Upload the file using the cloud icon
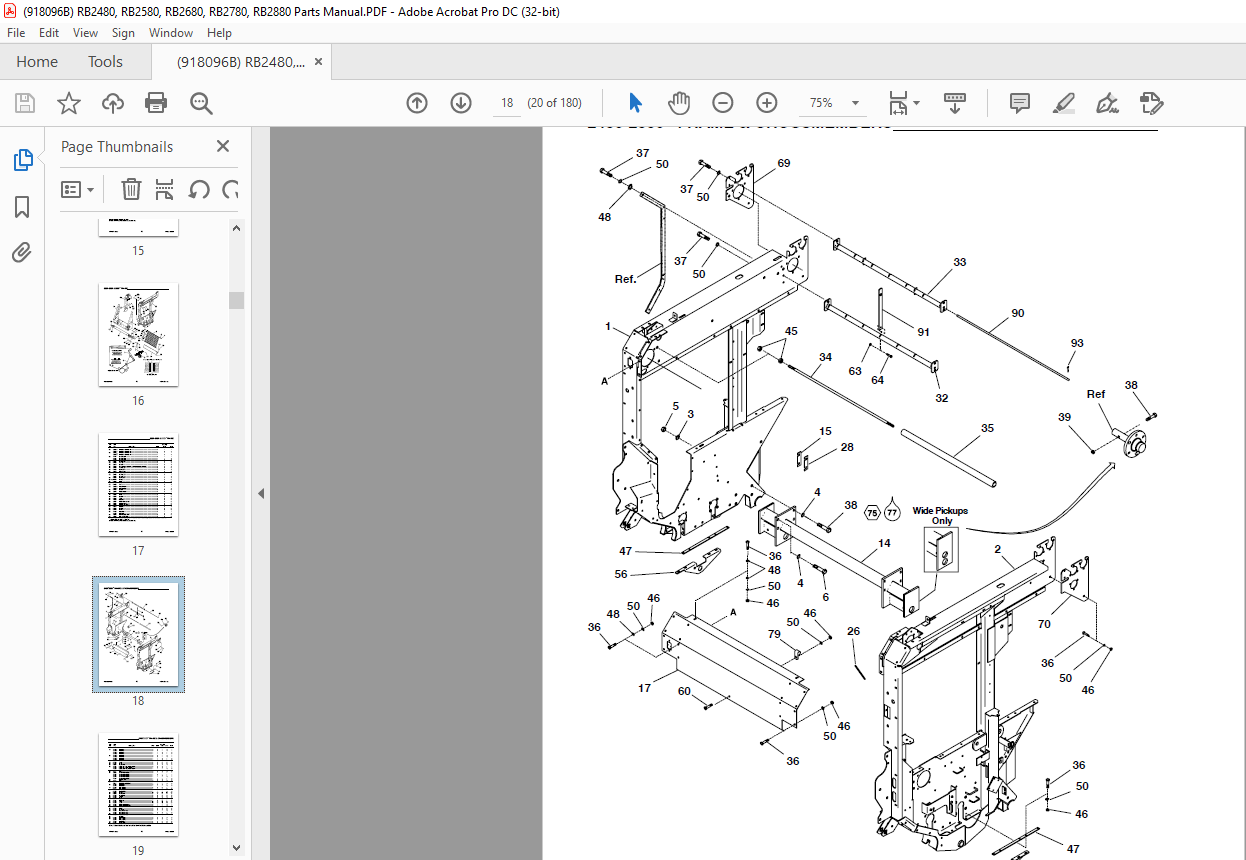The height and width of the screenshot is (860, 1246). click(113, 103)
